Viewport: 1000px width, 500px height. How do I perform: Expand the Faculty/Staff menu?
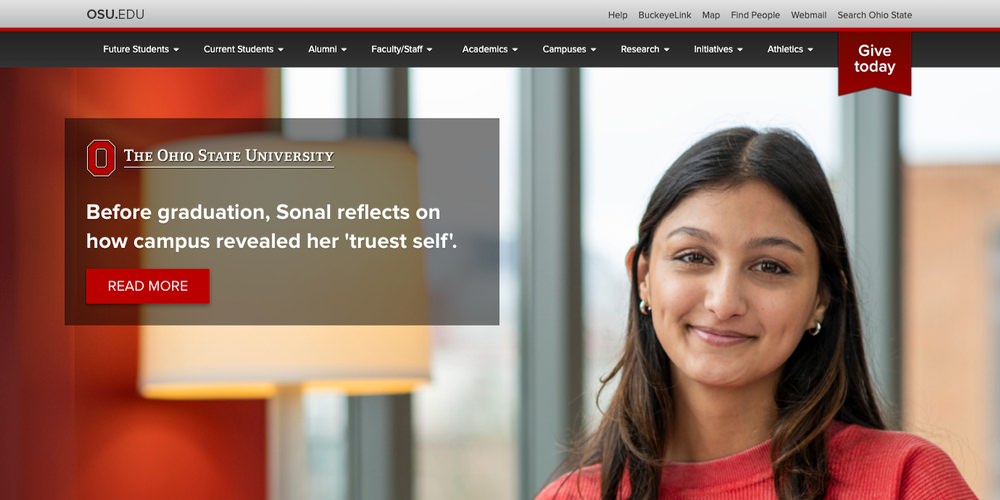(402, 49)
